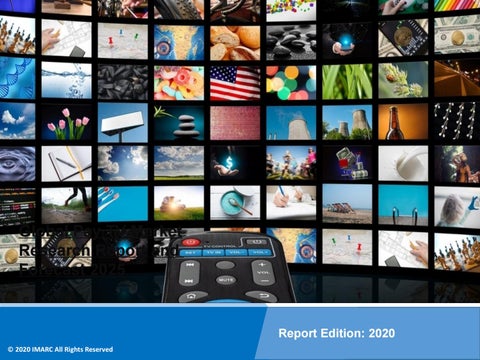Hit the MUTE button on the remote

226,280
